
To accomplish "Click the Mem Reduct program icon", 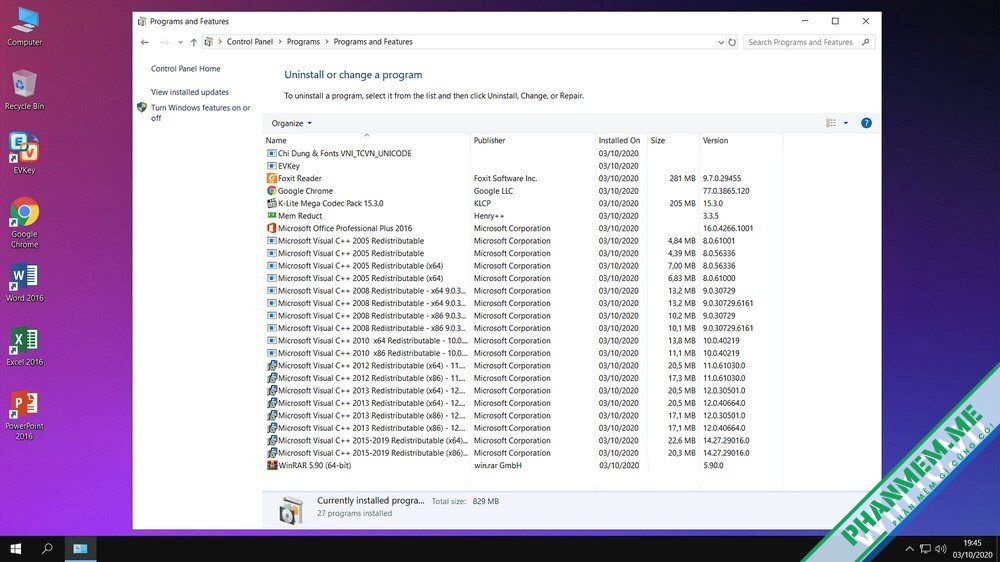I will pos(272,216).
